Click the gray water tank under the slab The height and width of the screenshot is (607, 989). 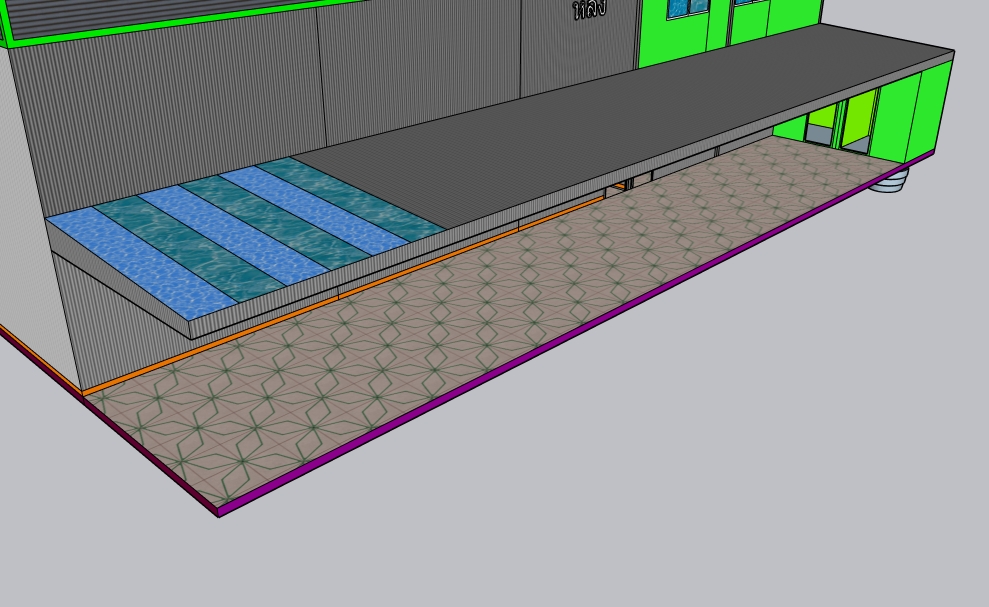893,181
